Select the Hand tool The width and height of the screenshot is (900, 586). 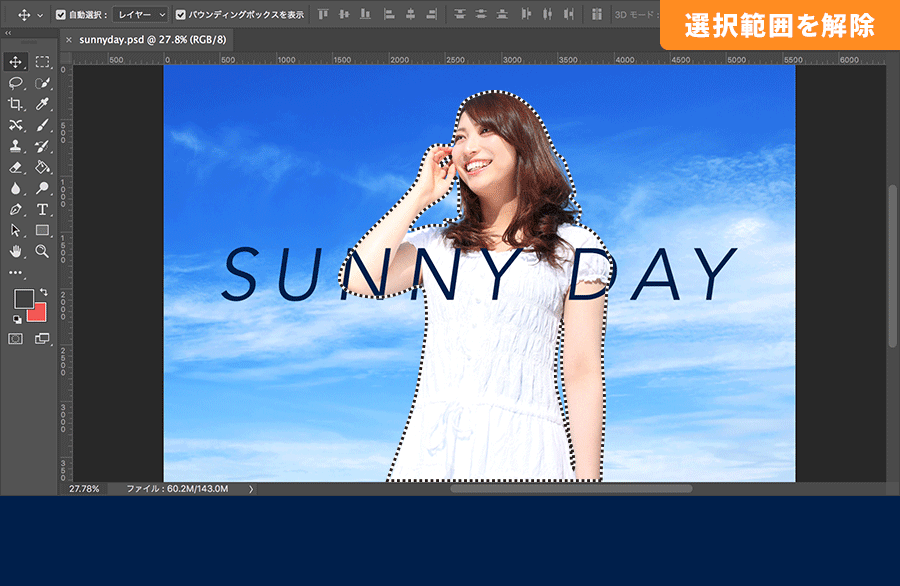15,251
